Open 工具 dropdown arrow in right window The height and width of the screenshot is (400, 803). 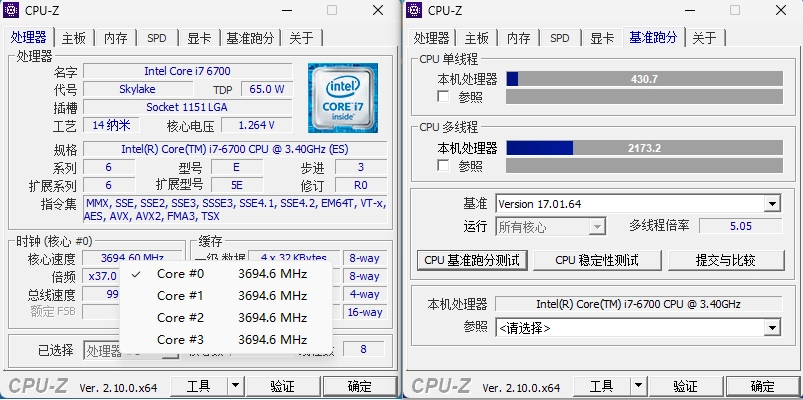pyautogui.click(x=638, y=386)
